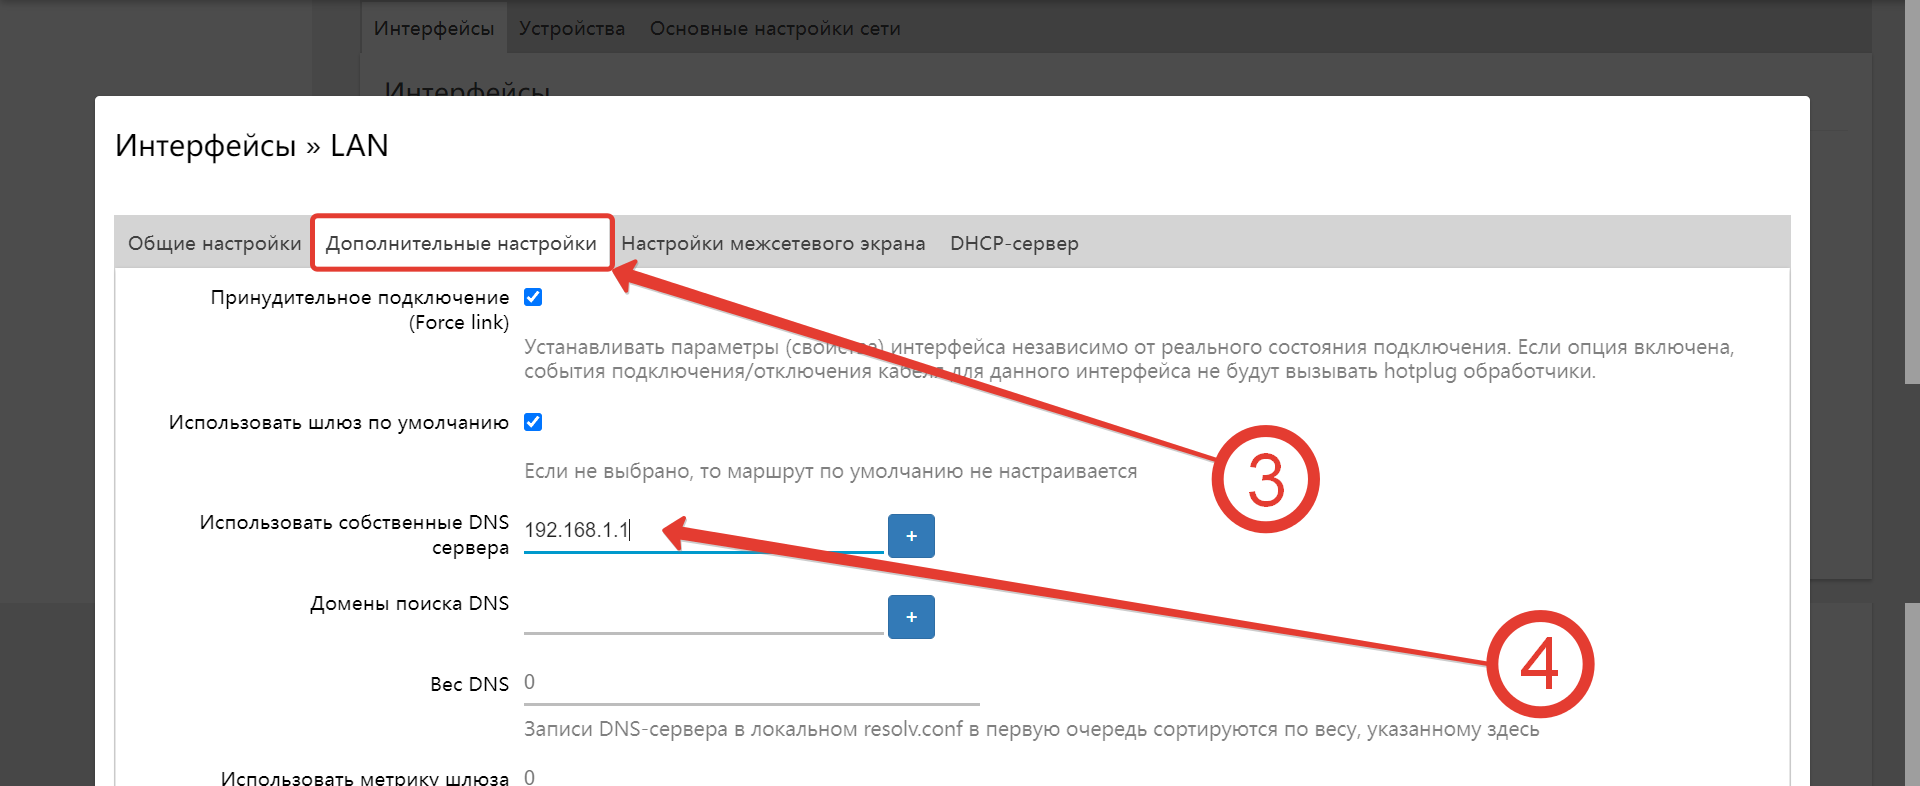Add the entered custom DNS server with plus
Viewport: 1920px width, 786px height.
pos(910,536)
